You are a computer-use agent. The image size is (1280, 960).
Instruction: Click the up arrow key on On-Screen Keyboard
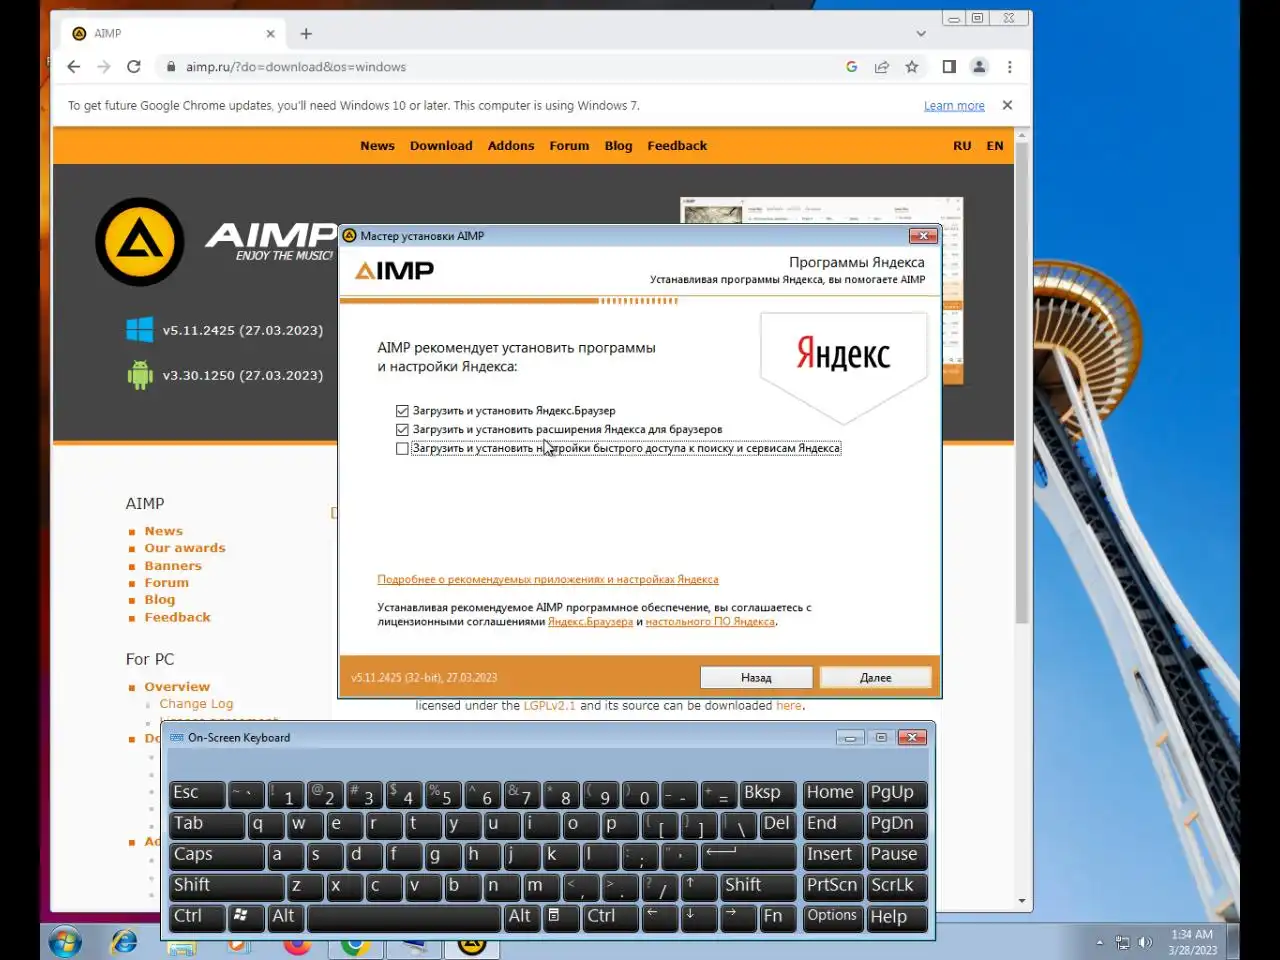(699, 886)
